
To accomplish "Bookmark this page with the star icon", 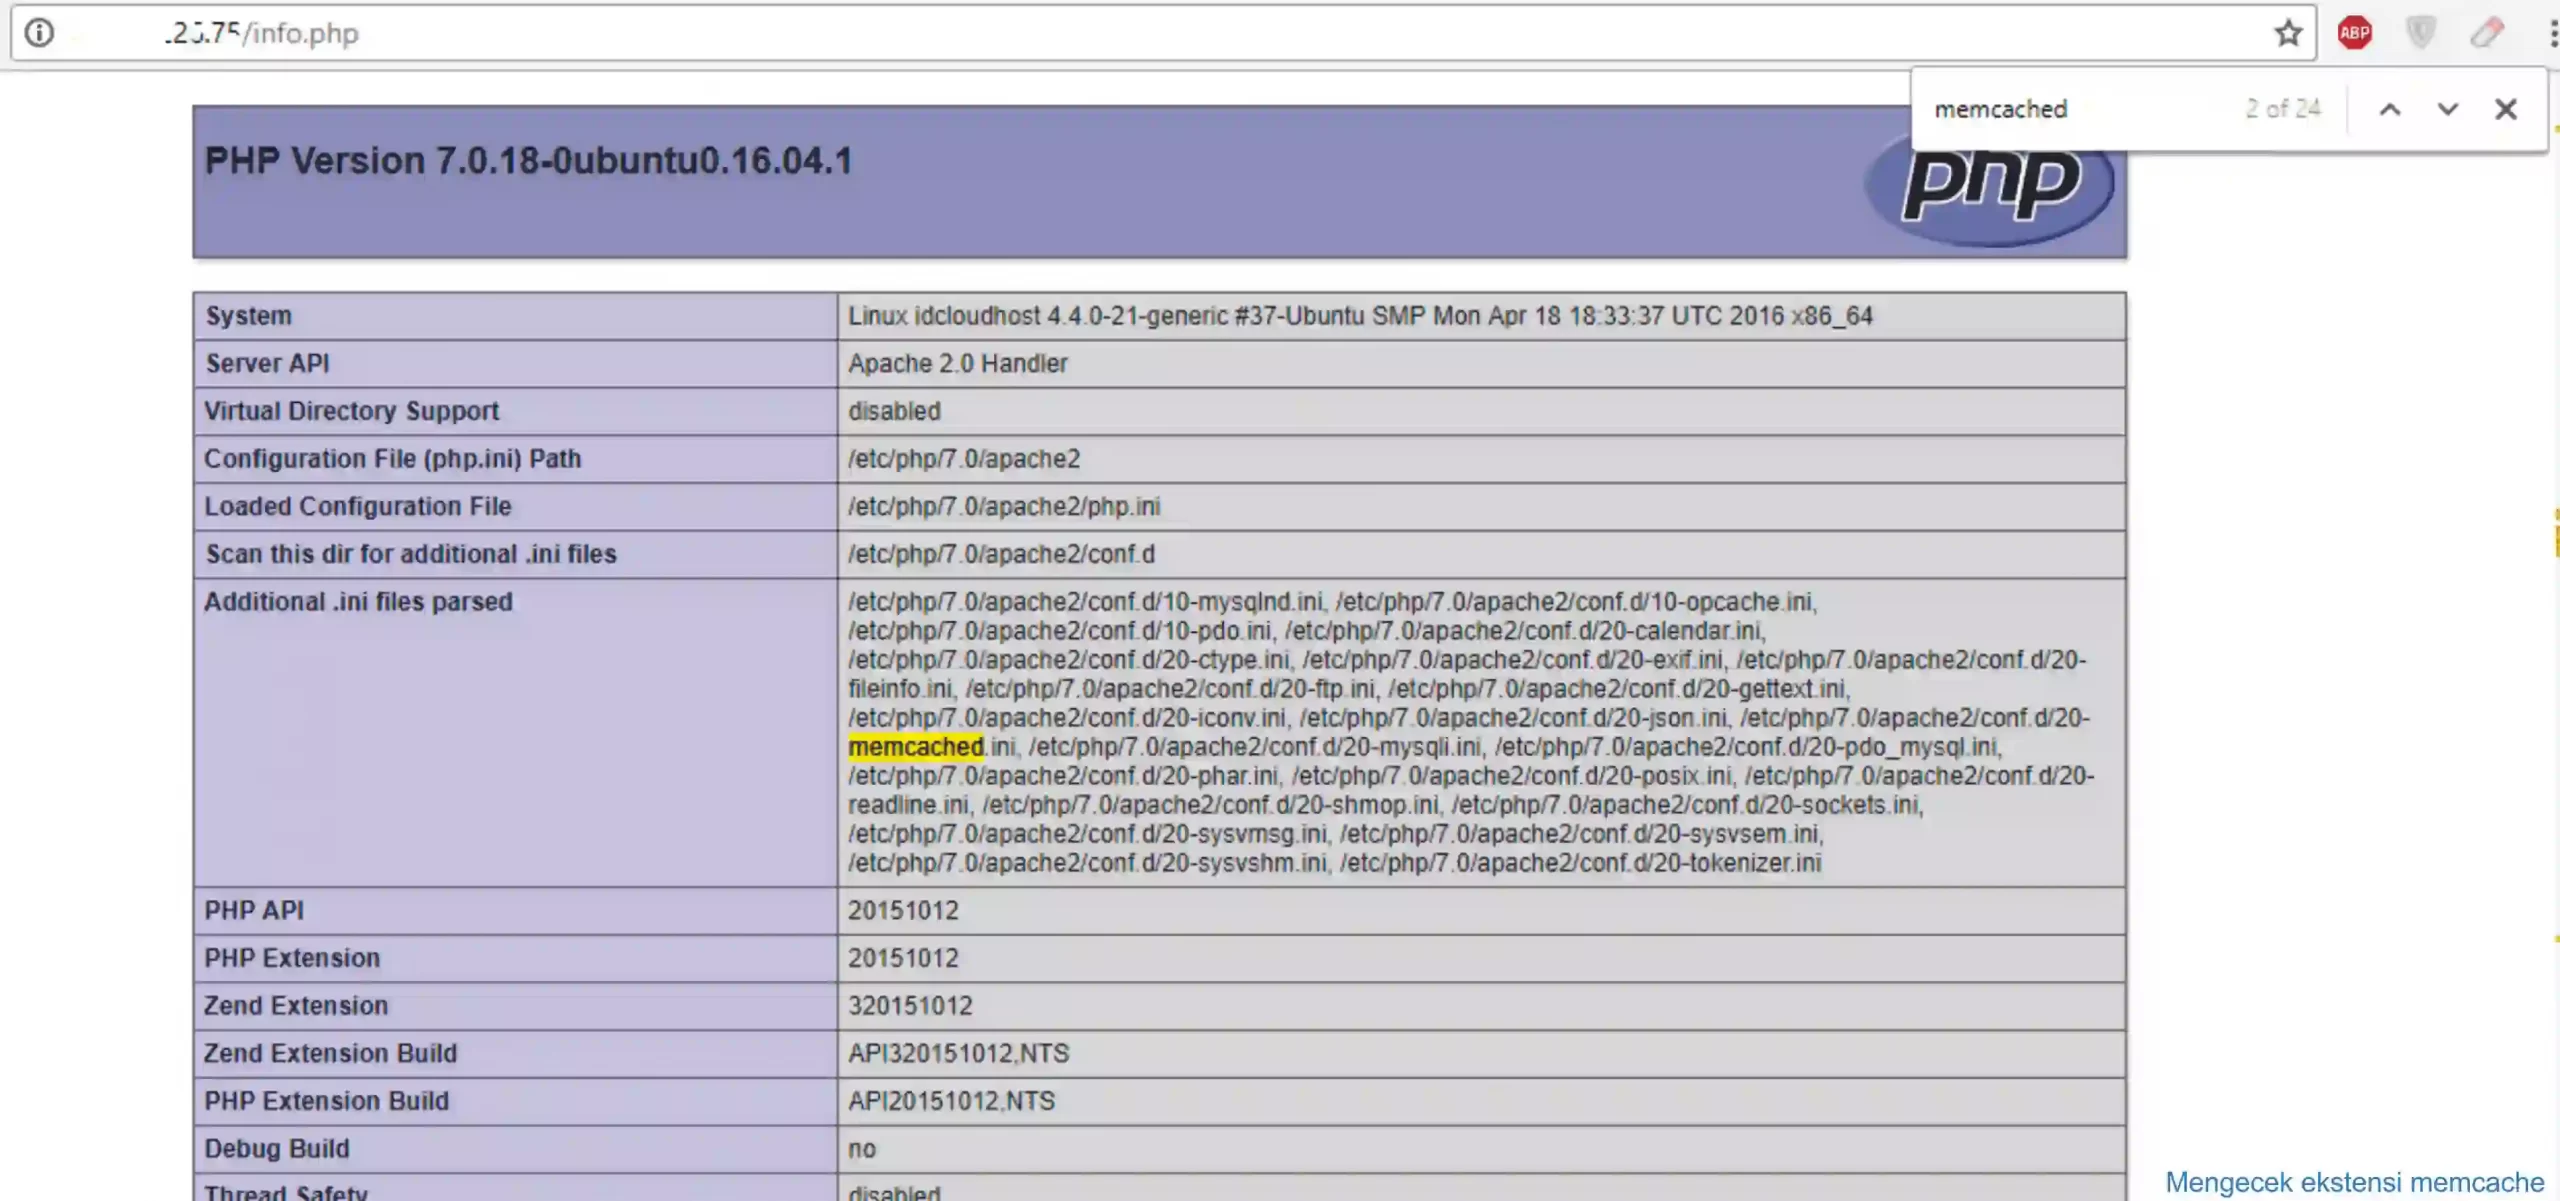I will pyautogui.click(x=2288, y=33).
